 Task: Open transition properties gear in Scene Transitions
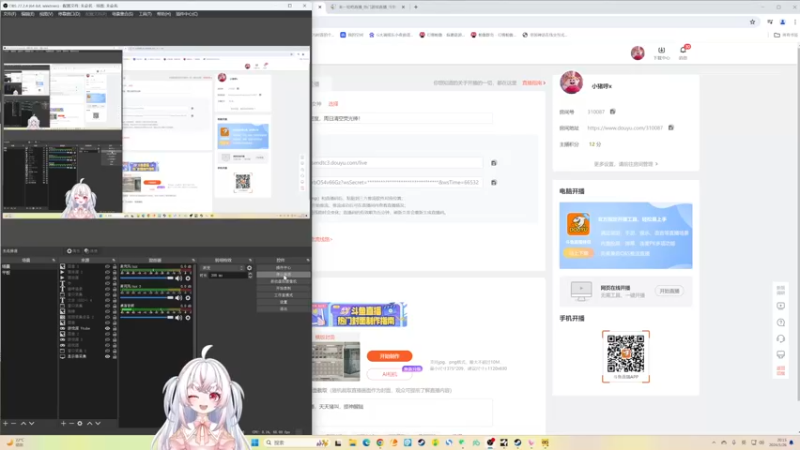[249, 268]
